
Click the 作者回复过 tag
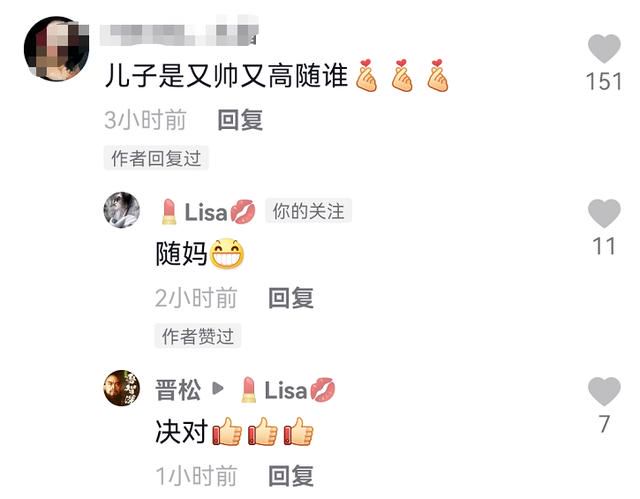click(156, 158)
